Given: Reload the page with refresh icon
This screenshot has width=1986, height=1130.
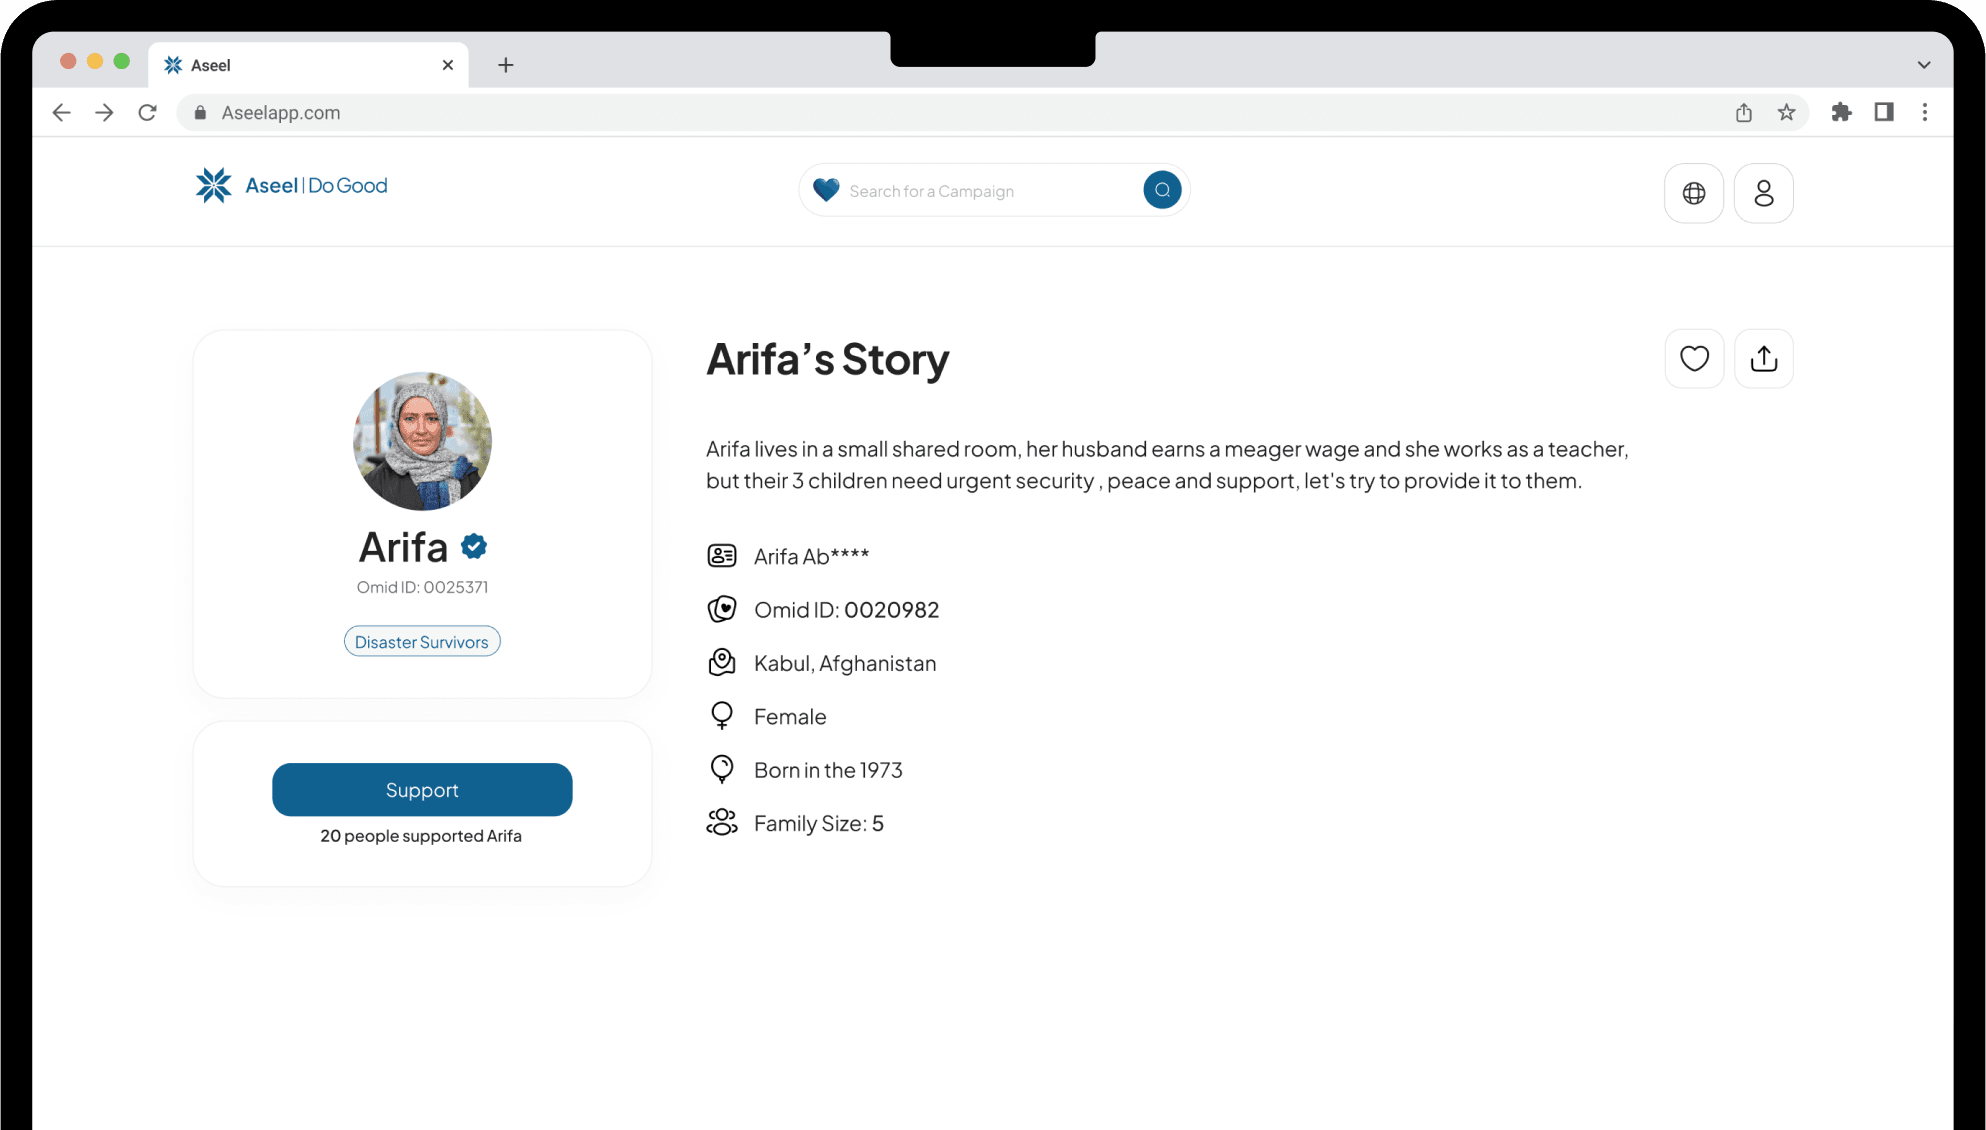Looking at the screenshot, I should (147, 113).
